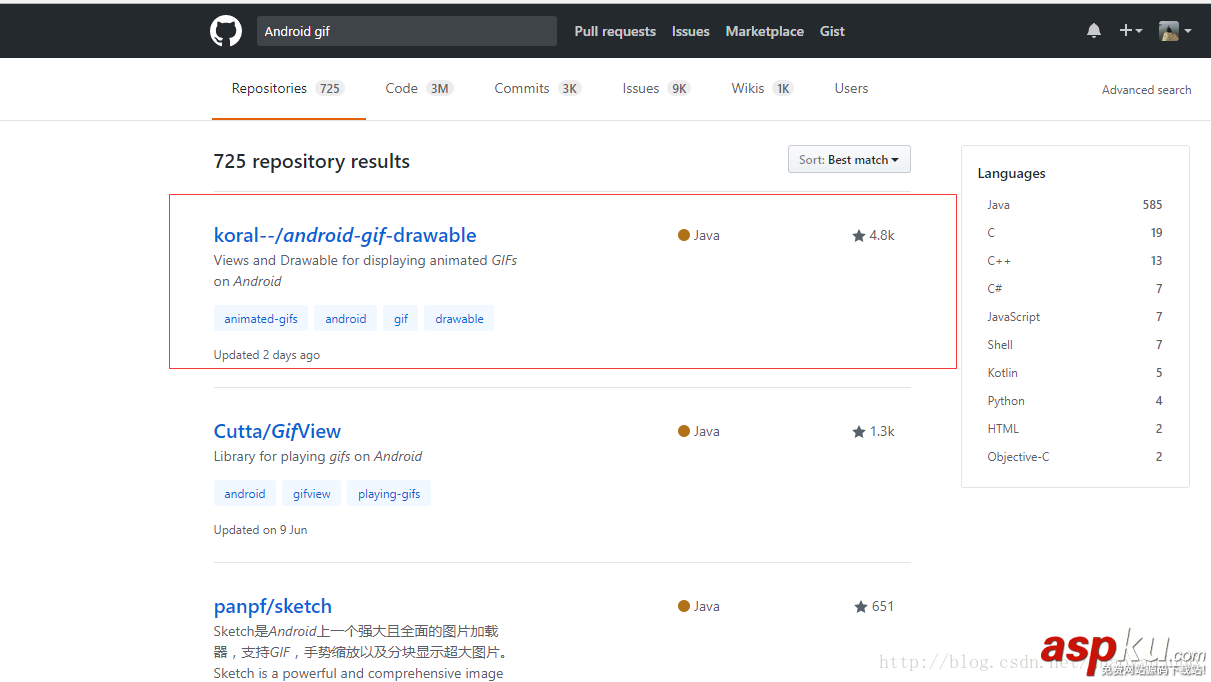Click the animated-gifs topic tag
The width and height of the screenshot is (1211, 682).
tap(261, 319)
